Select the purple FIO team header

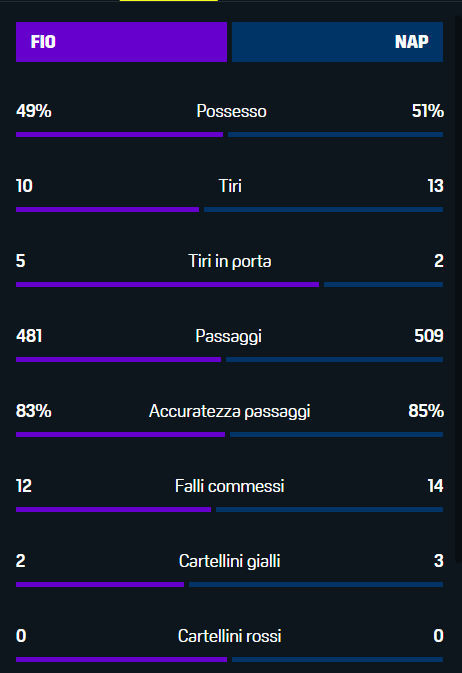[x=122, y=42]
